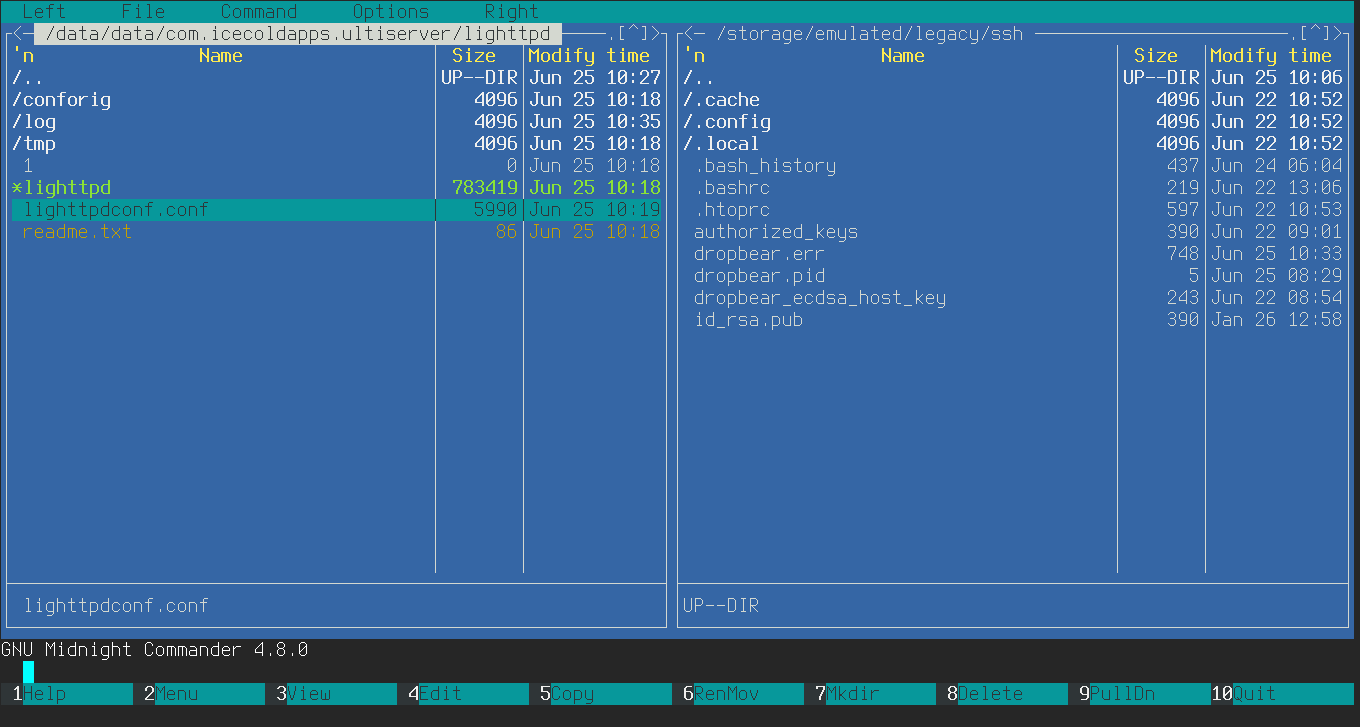Select the /conforig directory in left panel

[x=61, y=100]
